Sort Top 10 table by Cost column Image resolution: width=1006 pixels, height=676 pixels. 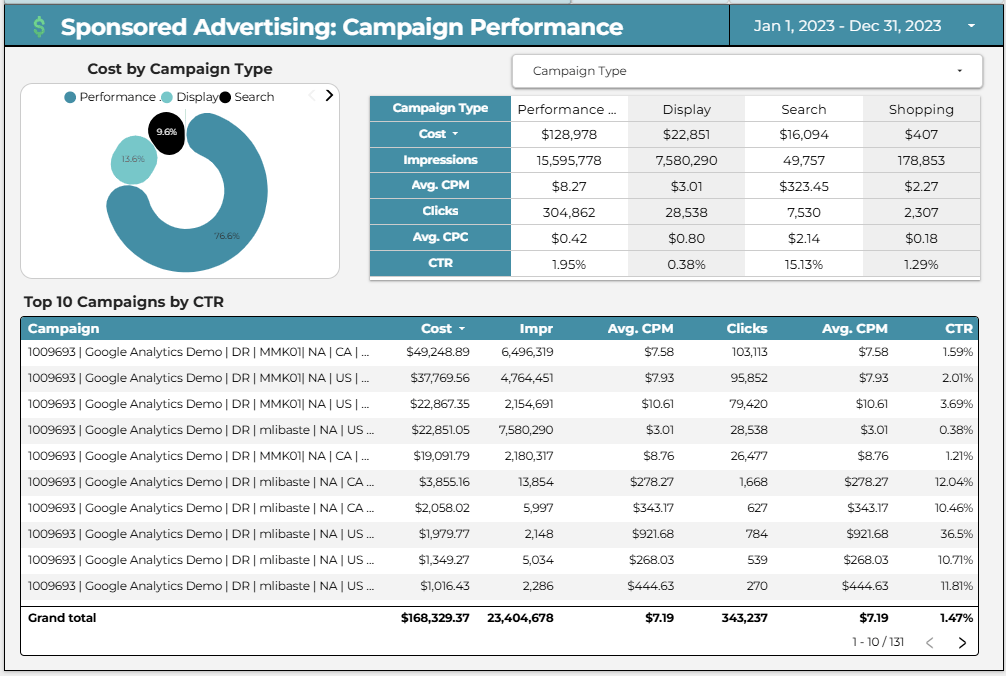coord(442,328)
